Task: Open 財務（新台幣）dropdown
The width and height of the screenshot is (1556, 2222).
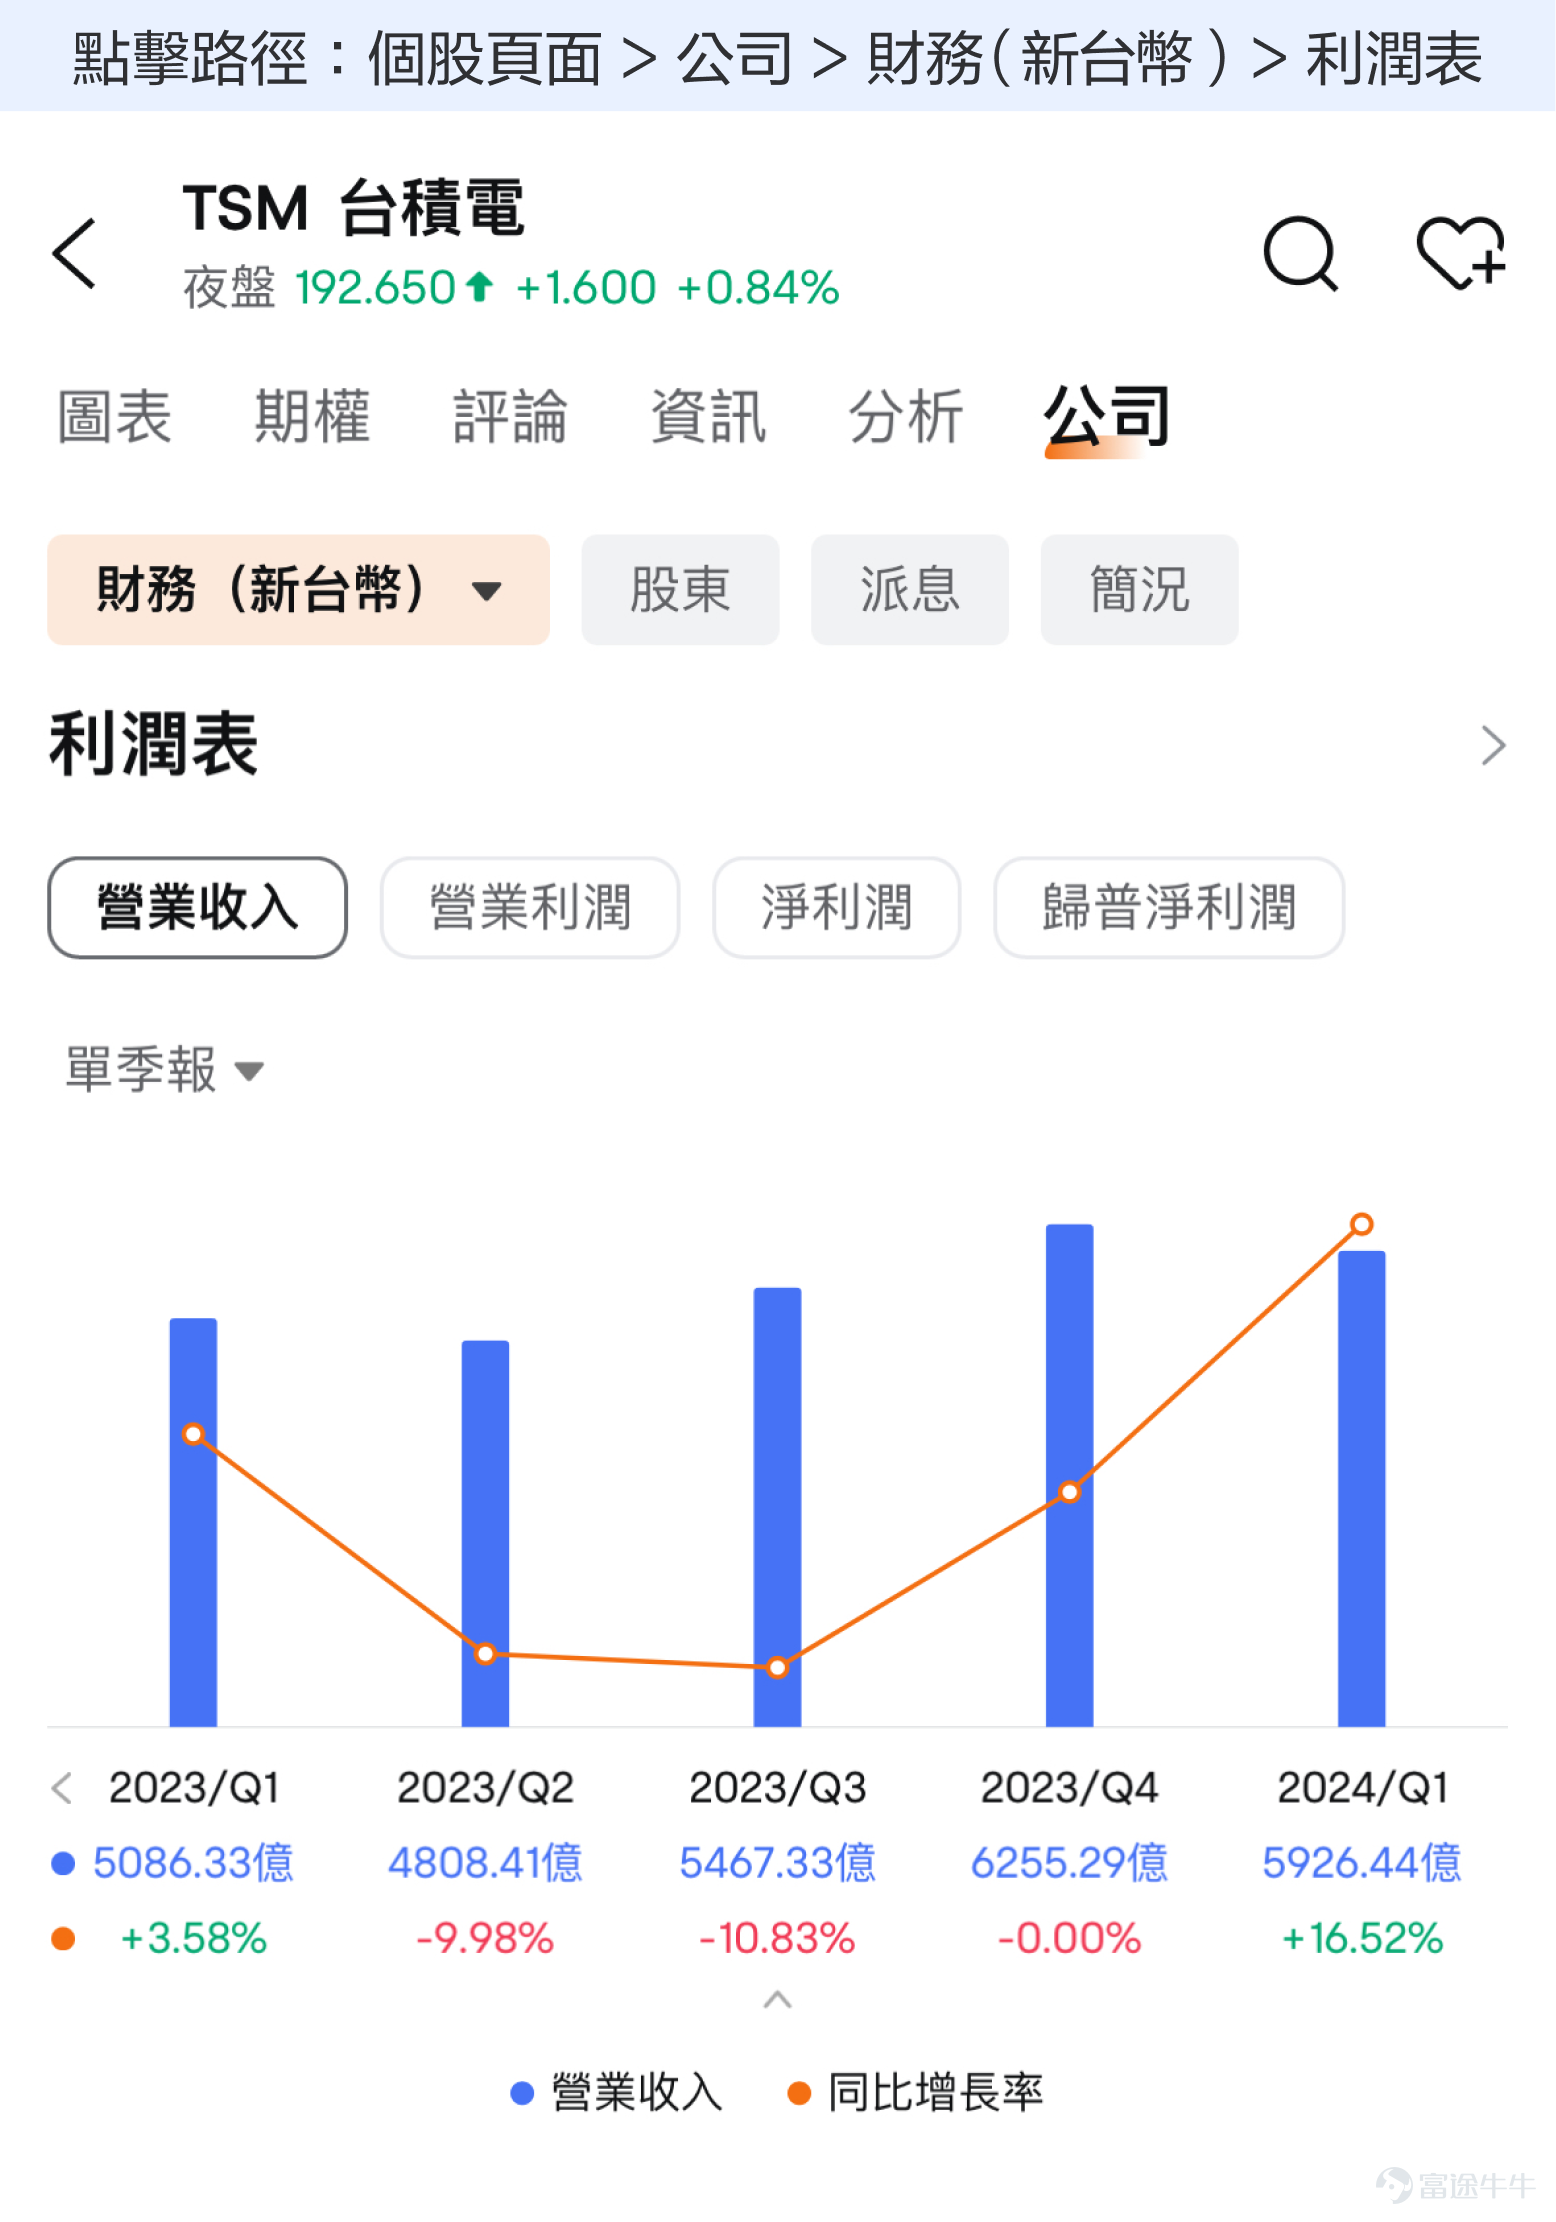Action: pyautogui.click(x=298, y=589)
